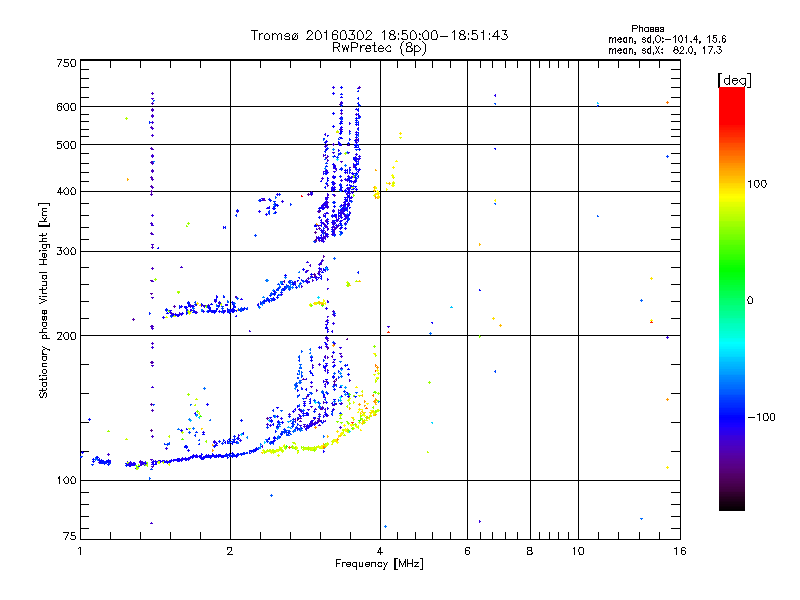Click the x-axis tick label '8'
The width and height of the screenshot is (800, 600).
tap(530, 551)
